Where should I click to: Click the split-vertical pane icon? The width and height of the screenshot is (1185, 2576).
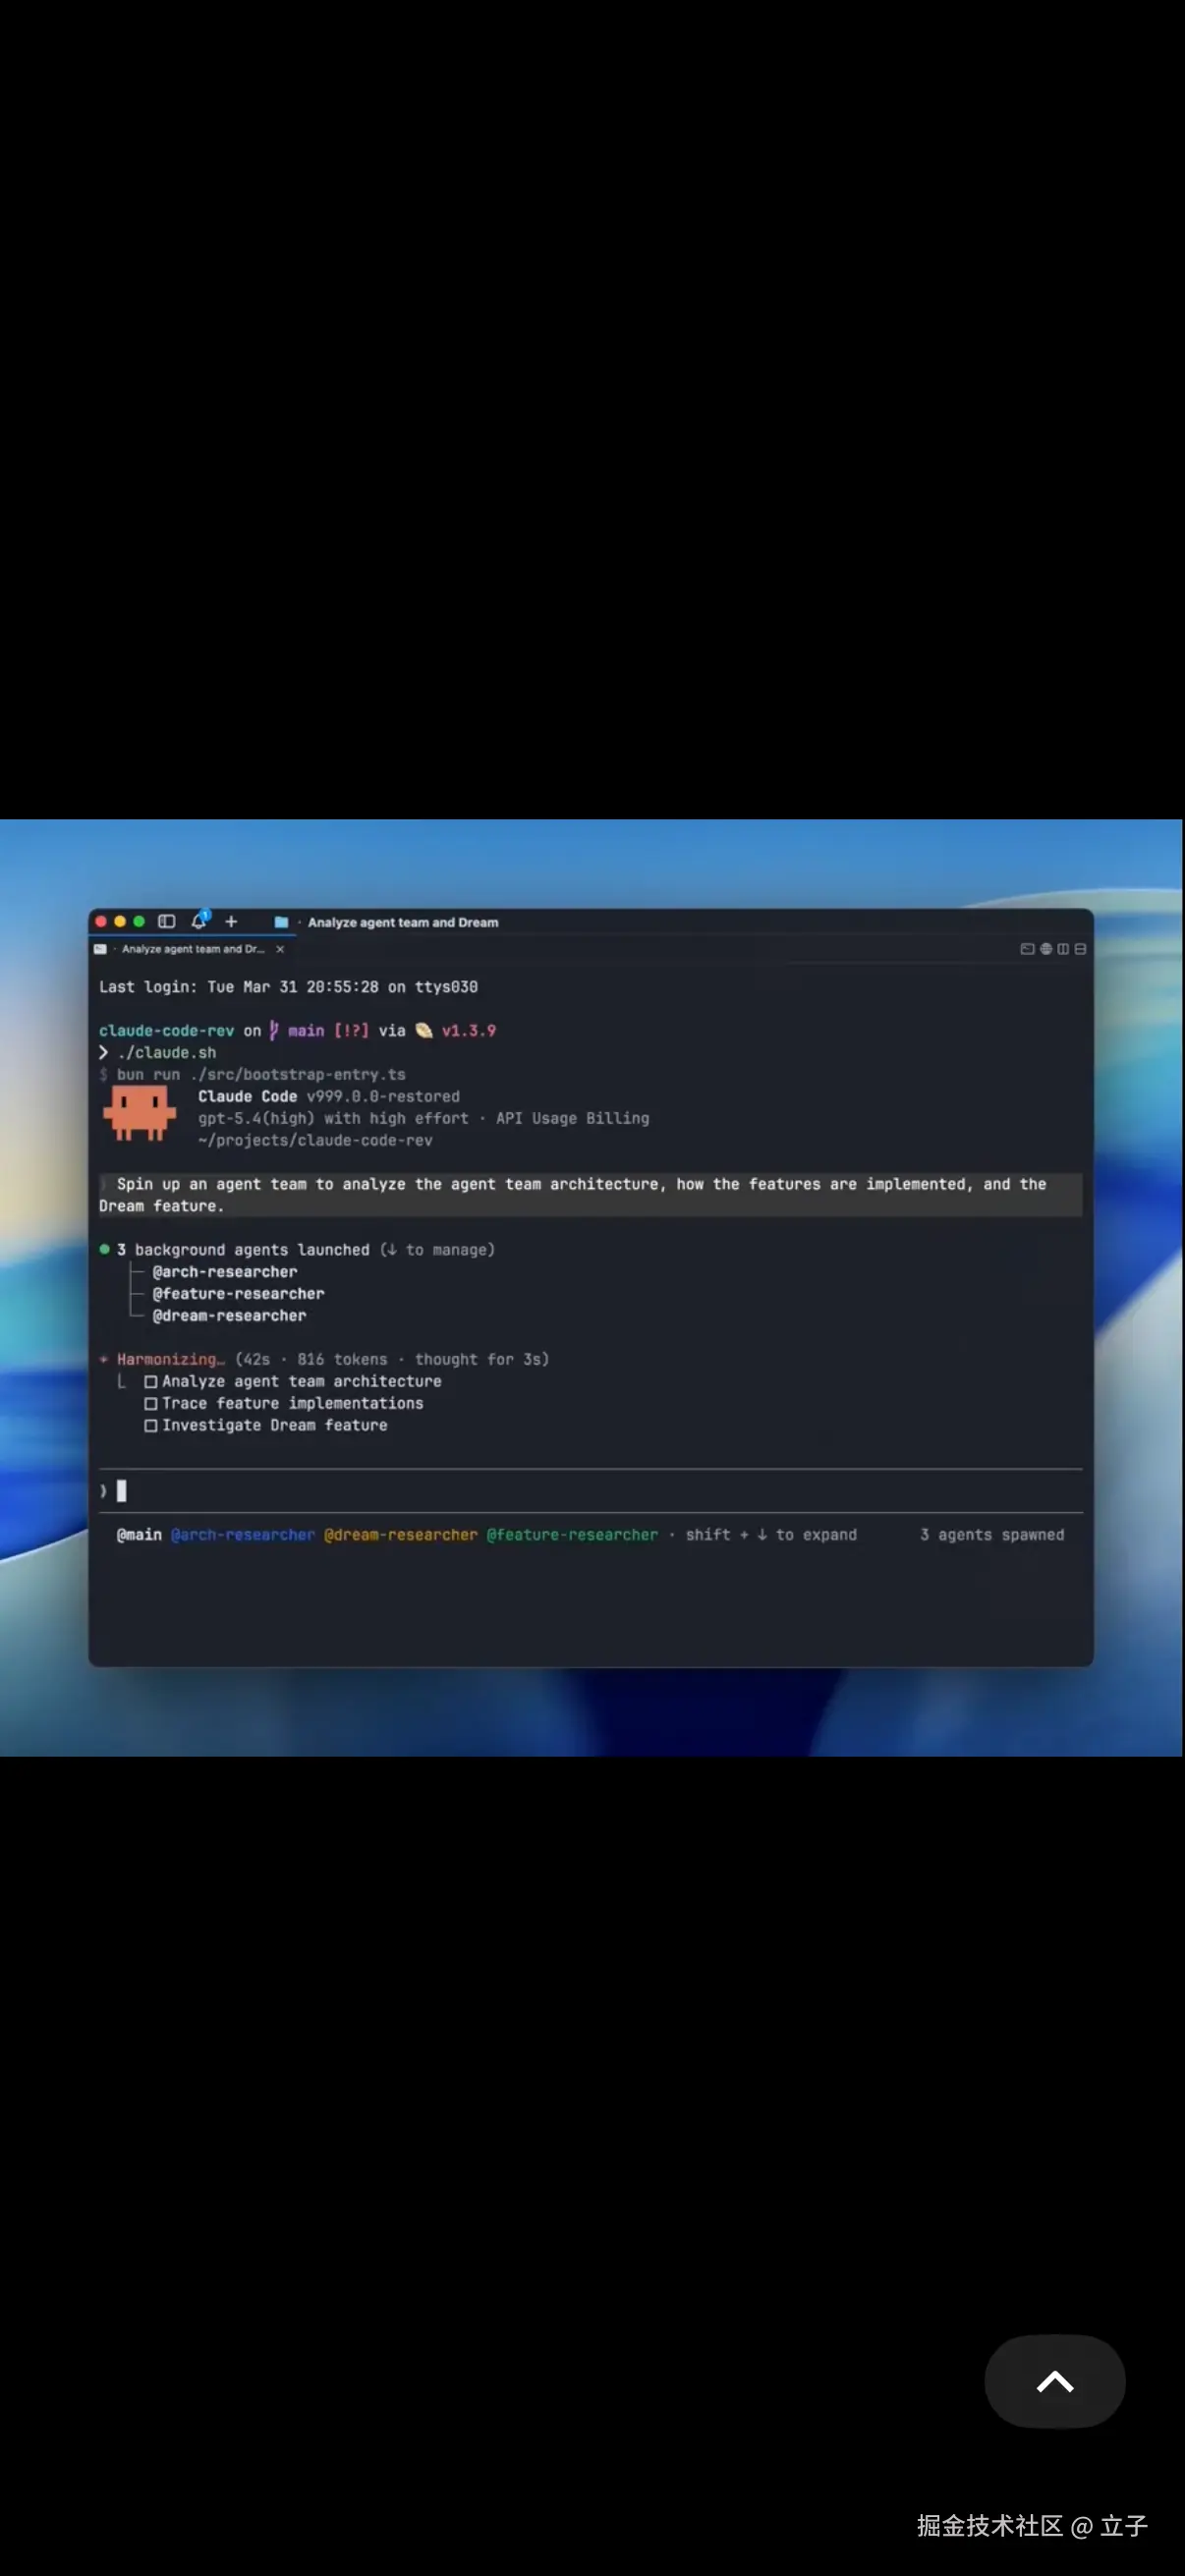1063,949
